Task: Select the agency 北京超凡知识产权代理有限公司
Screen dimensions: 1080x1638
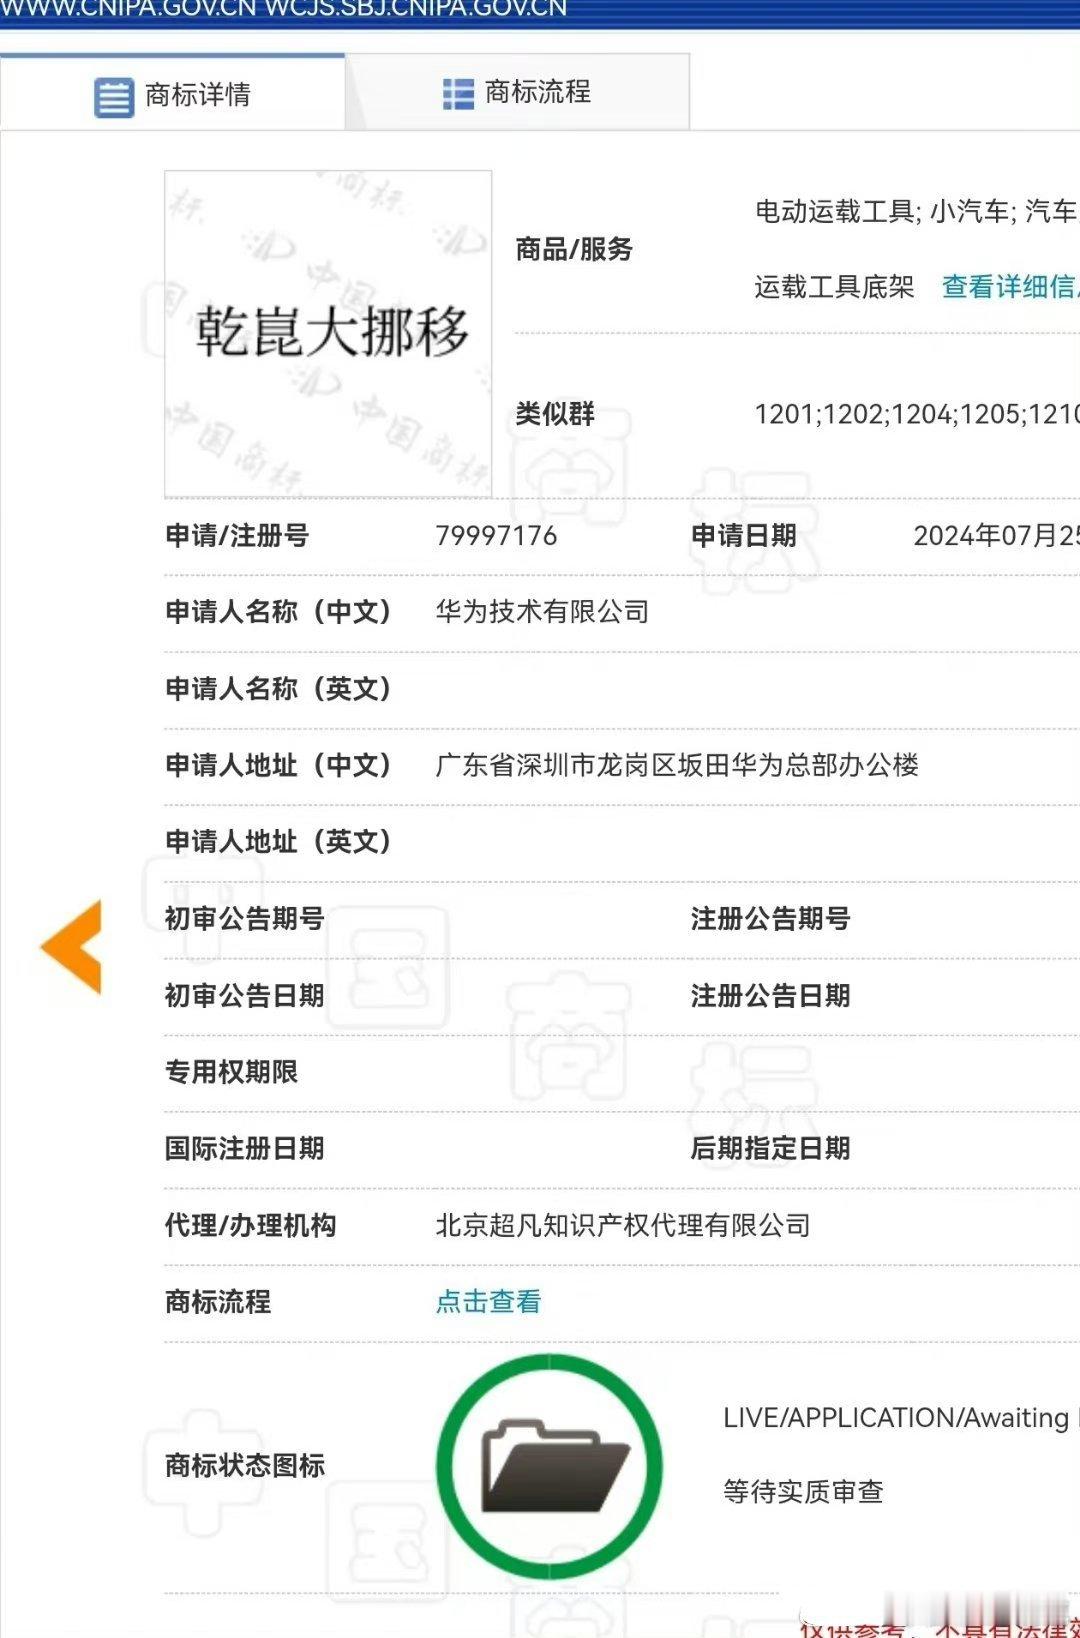Action: pos(623,1225)
